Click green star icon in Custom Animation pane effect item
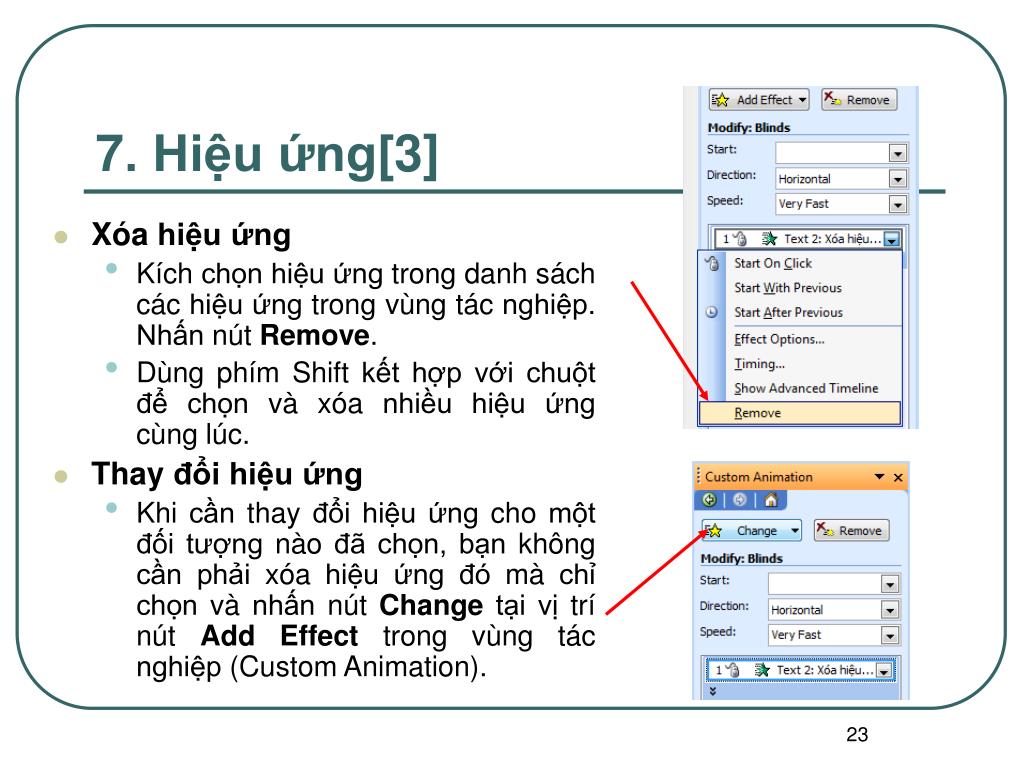Viewport: 1024px width, 768px height. 762,670
